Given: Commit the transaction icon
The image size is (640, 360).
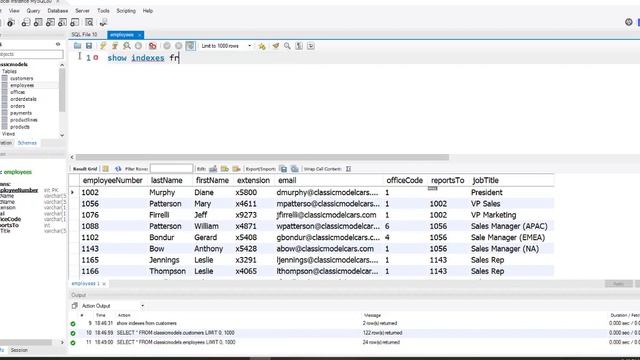Looking at the screenshot, I should [x=167, y=46].
